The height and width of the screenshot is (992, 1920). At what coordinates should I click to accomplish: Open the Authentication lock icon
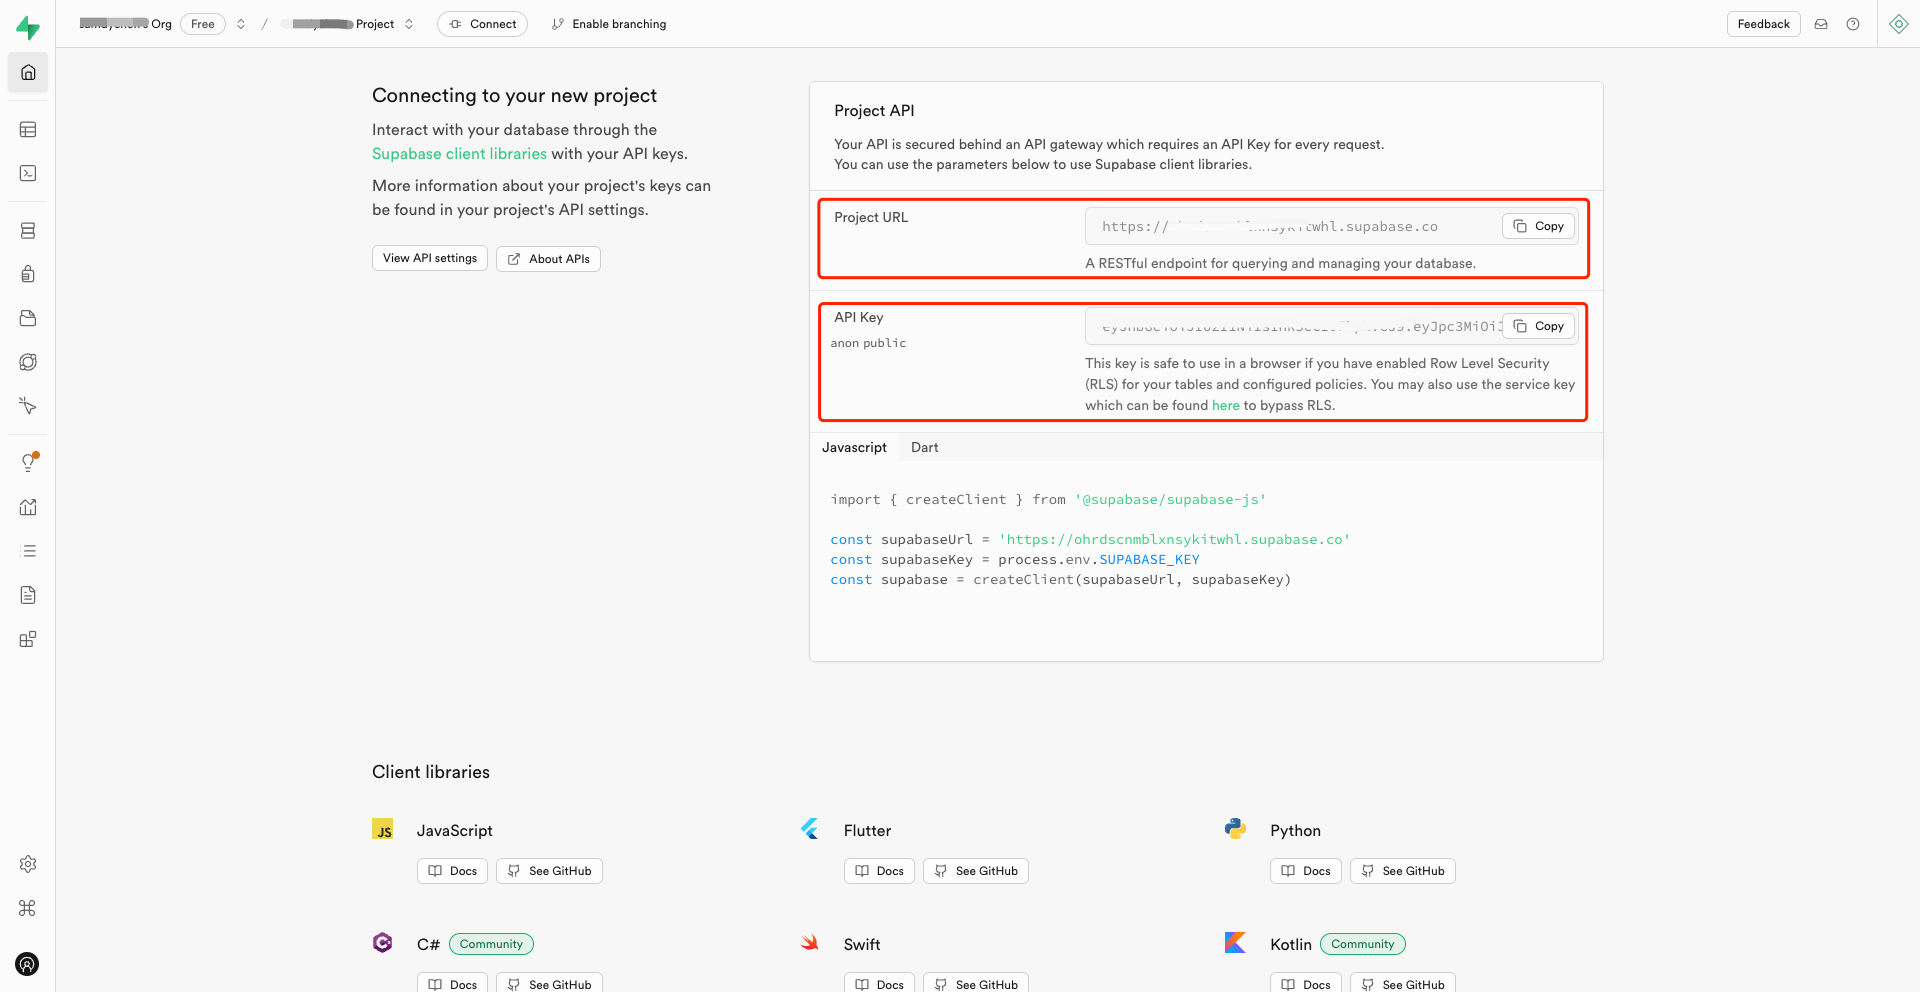click(x=28, y=274)
